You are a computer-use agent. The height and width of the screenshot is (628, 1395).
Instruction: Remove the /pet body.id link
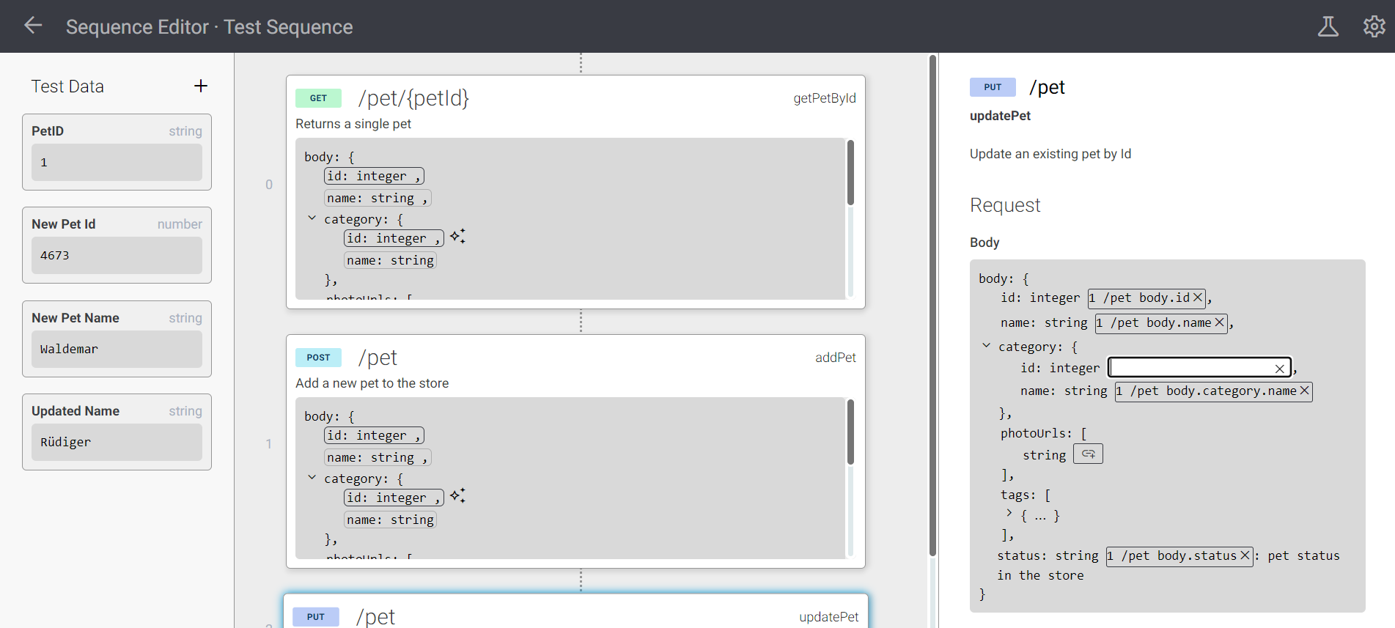pyautogui.click(x=1197, y=297)
